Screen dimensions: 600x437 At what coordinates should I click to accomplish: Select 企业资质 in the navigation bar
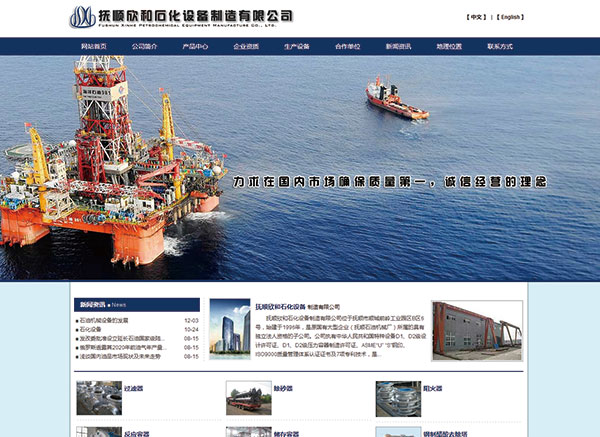point(246,47)
